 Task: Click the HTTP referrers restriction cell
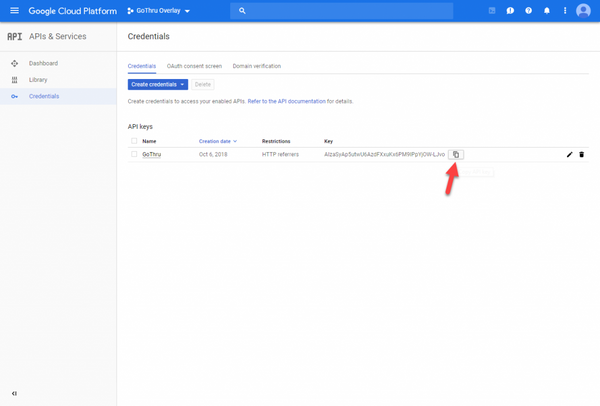(x=280, y=155)
